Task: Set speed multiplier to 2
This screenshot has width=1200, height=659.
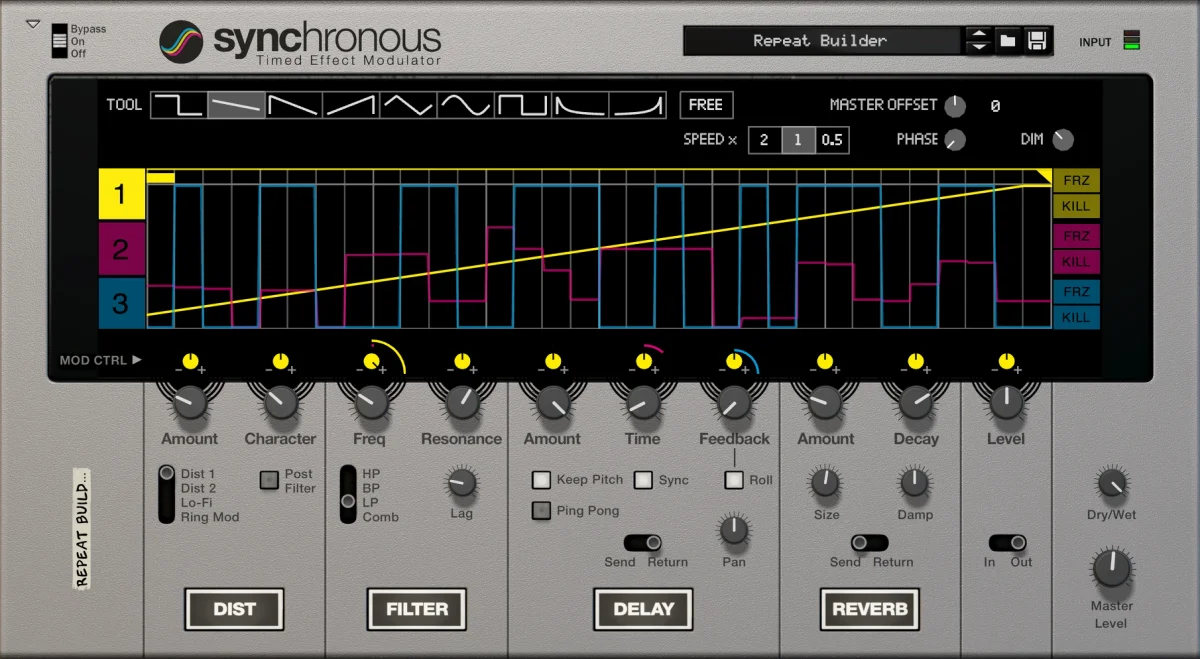Action: coord(764,140)
